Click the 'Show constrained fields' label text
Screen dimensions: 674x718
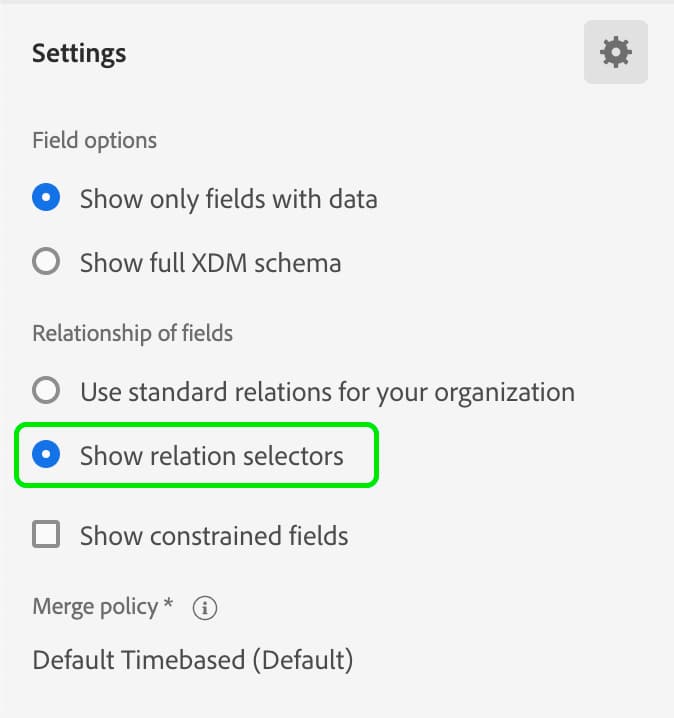point(214,536)
